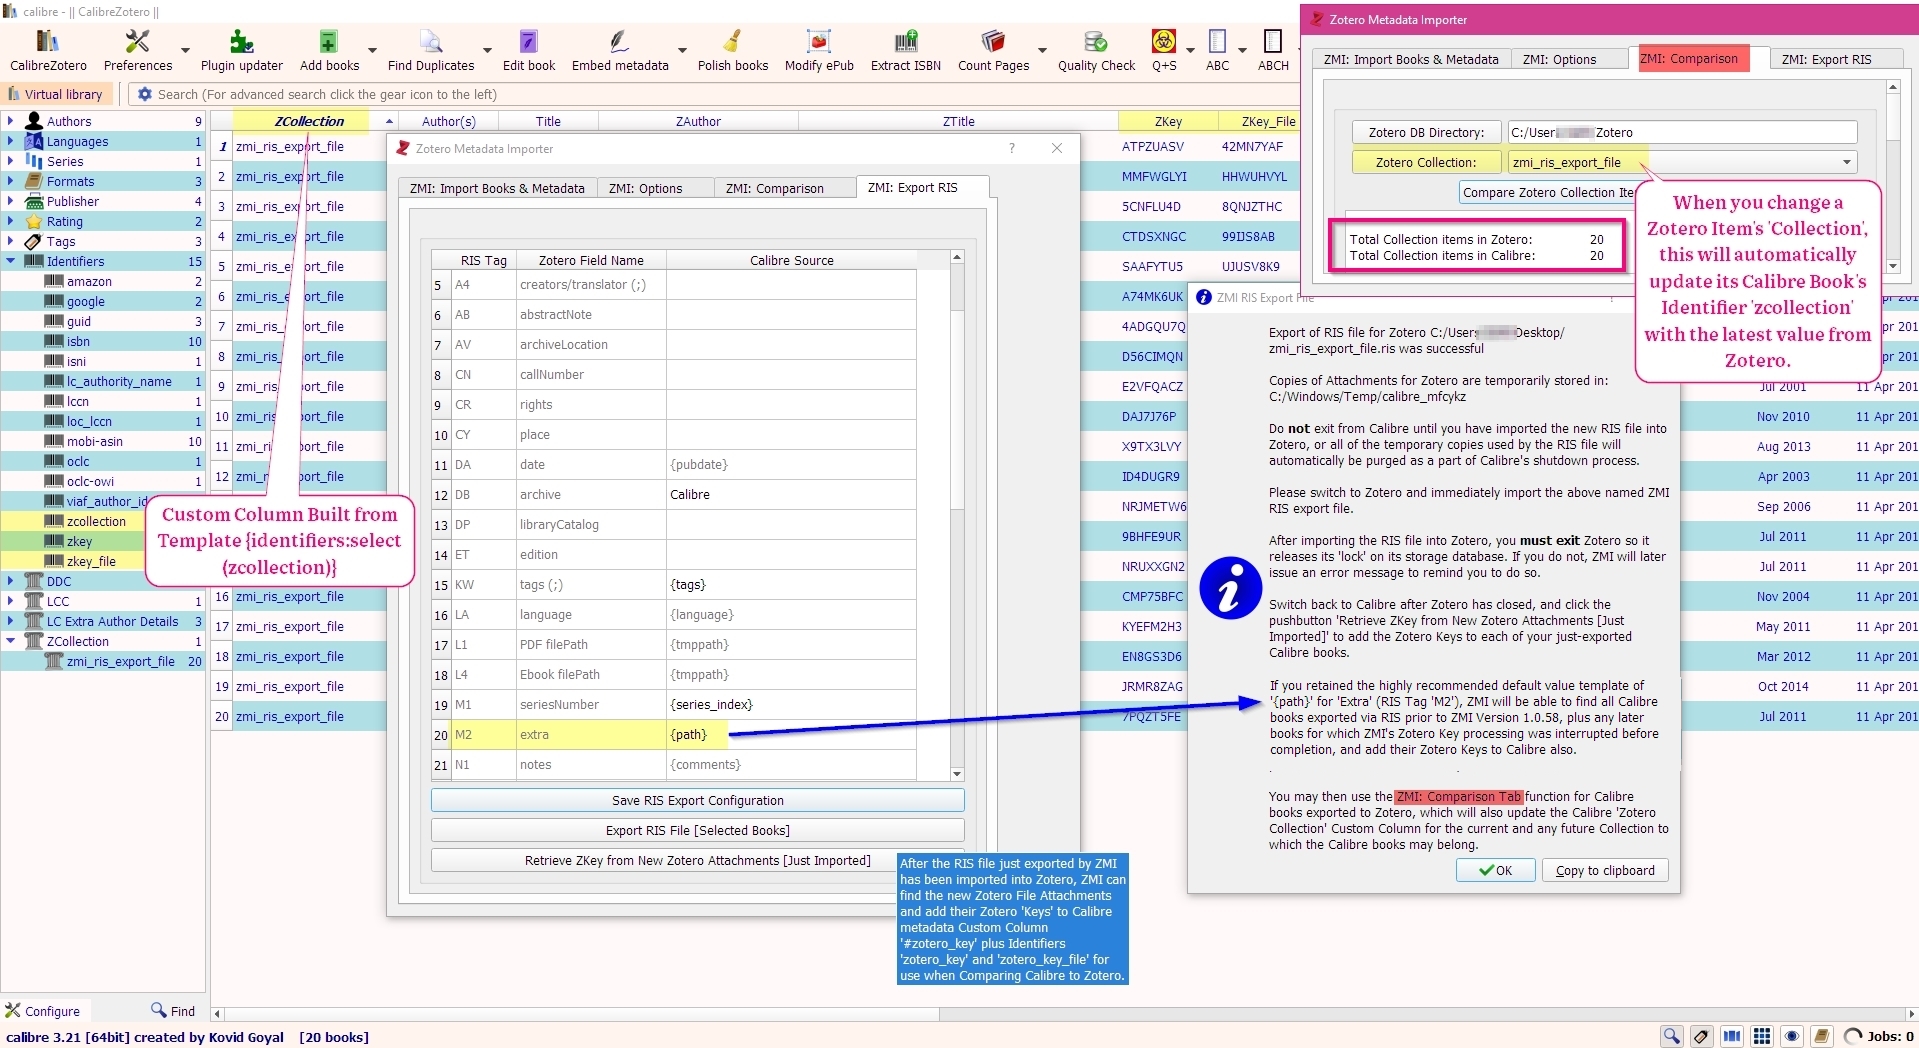
Task: Click Save RIS Export Configuration button
Action: (697, 800)
